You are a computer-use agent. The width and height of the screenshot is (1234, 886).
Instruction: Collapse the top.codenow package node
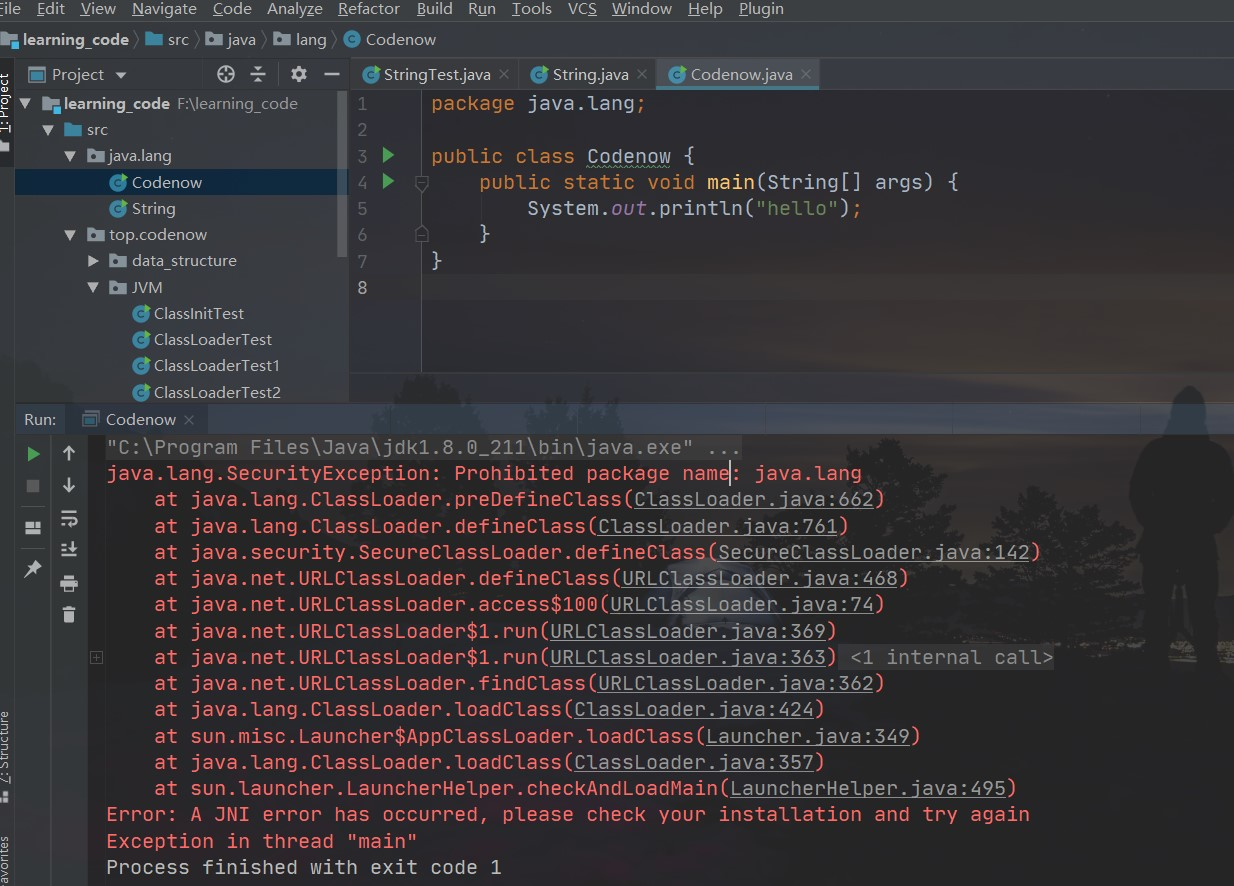69,235
